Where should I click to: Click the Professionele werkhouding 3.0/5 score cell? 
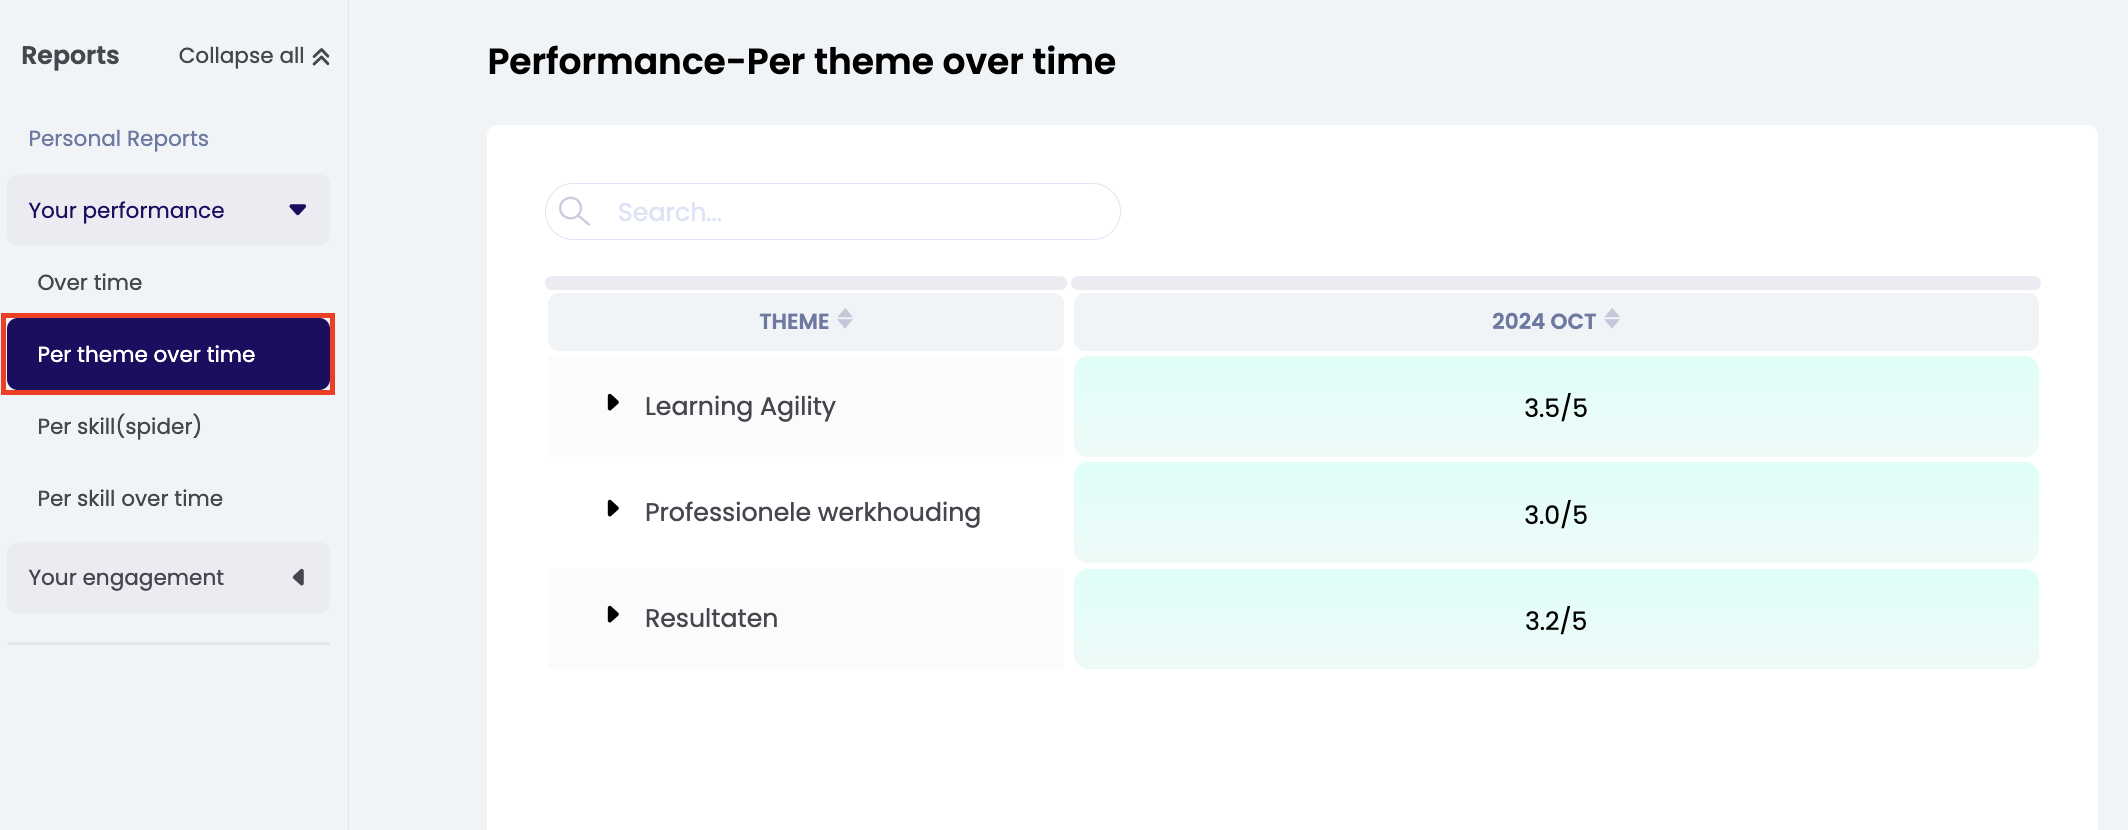pos(1555,514)
